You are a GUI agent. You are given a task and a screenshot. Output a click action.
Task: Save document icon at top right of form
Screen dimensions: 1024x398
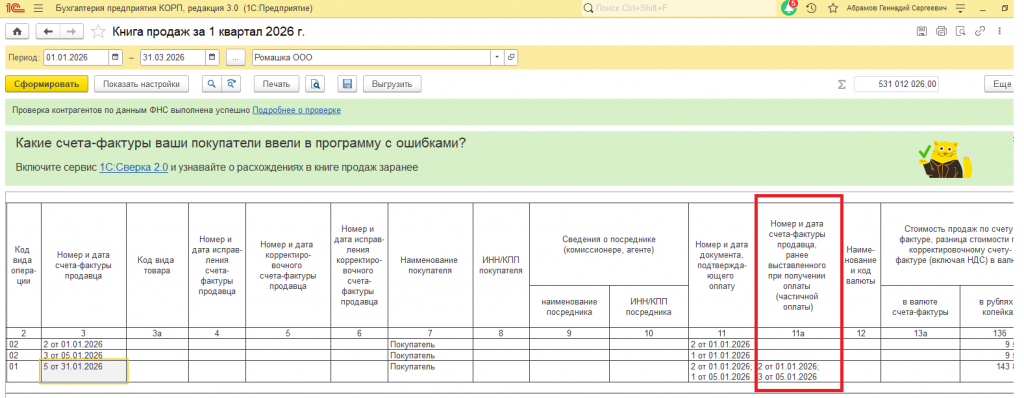click(x=921, y=31)
